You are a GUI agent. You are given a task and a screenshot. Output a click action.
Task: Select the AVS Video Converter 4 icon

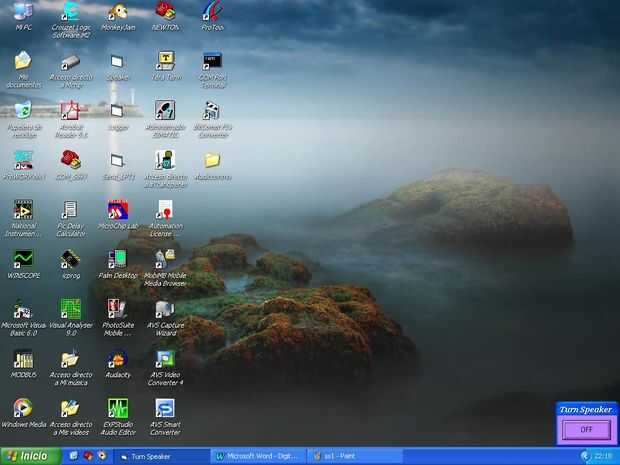click(165, 368)
